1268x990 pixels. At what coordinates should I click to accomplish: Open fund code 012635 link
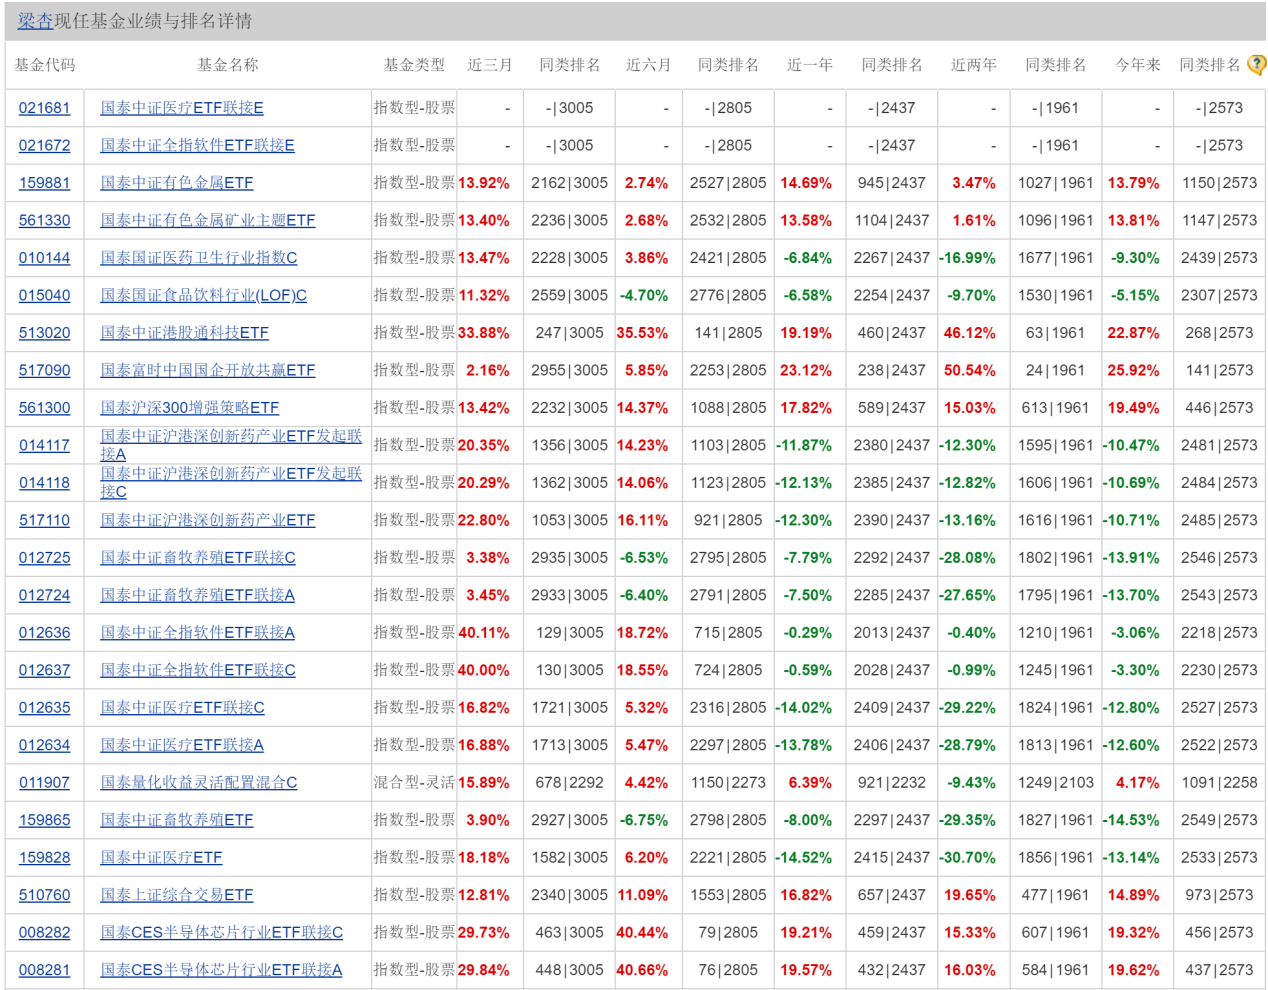coord(44,708)
